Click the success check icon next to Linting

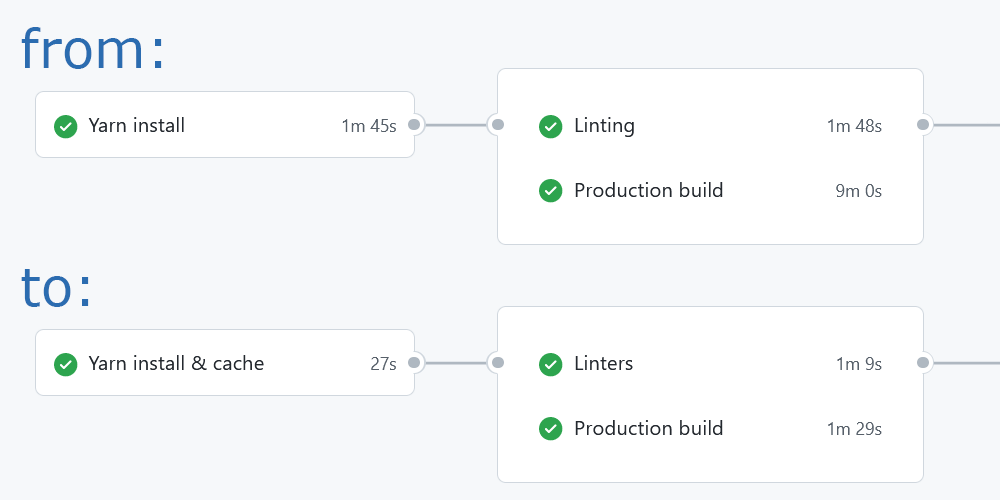pyautogui.click(x=550, y=126)
